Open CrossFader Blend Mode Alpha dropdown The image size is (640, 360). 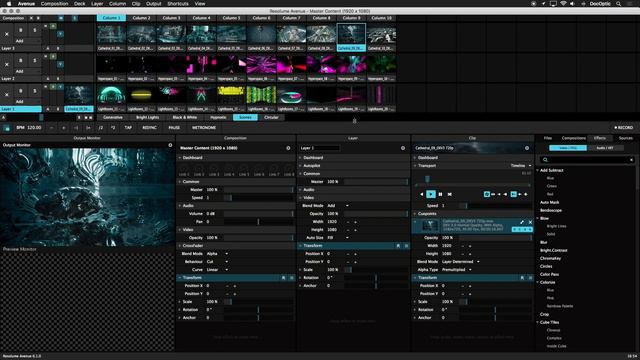click(x=217, y=253)
